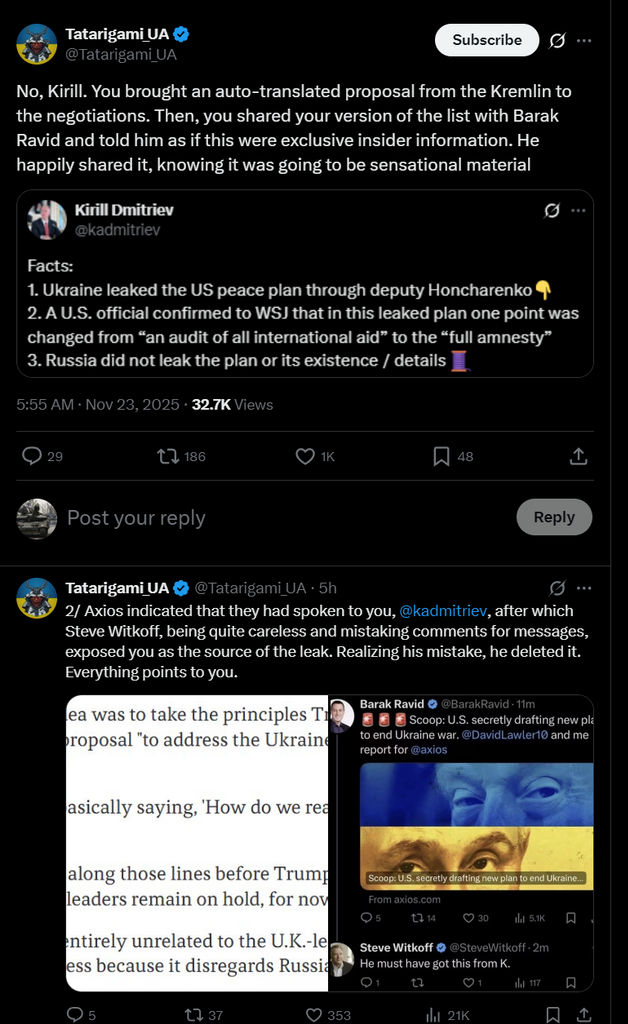This screenshot has width=628, height=1024.
Task: Open more options on second thread post
Action: coord(584,587)
